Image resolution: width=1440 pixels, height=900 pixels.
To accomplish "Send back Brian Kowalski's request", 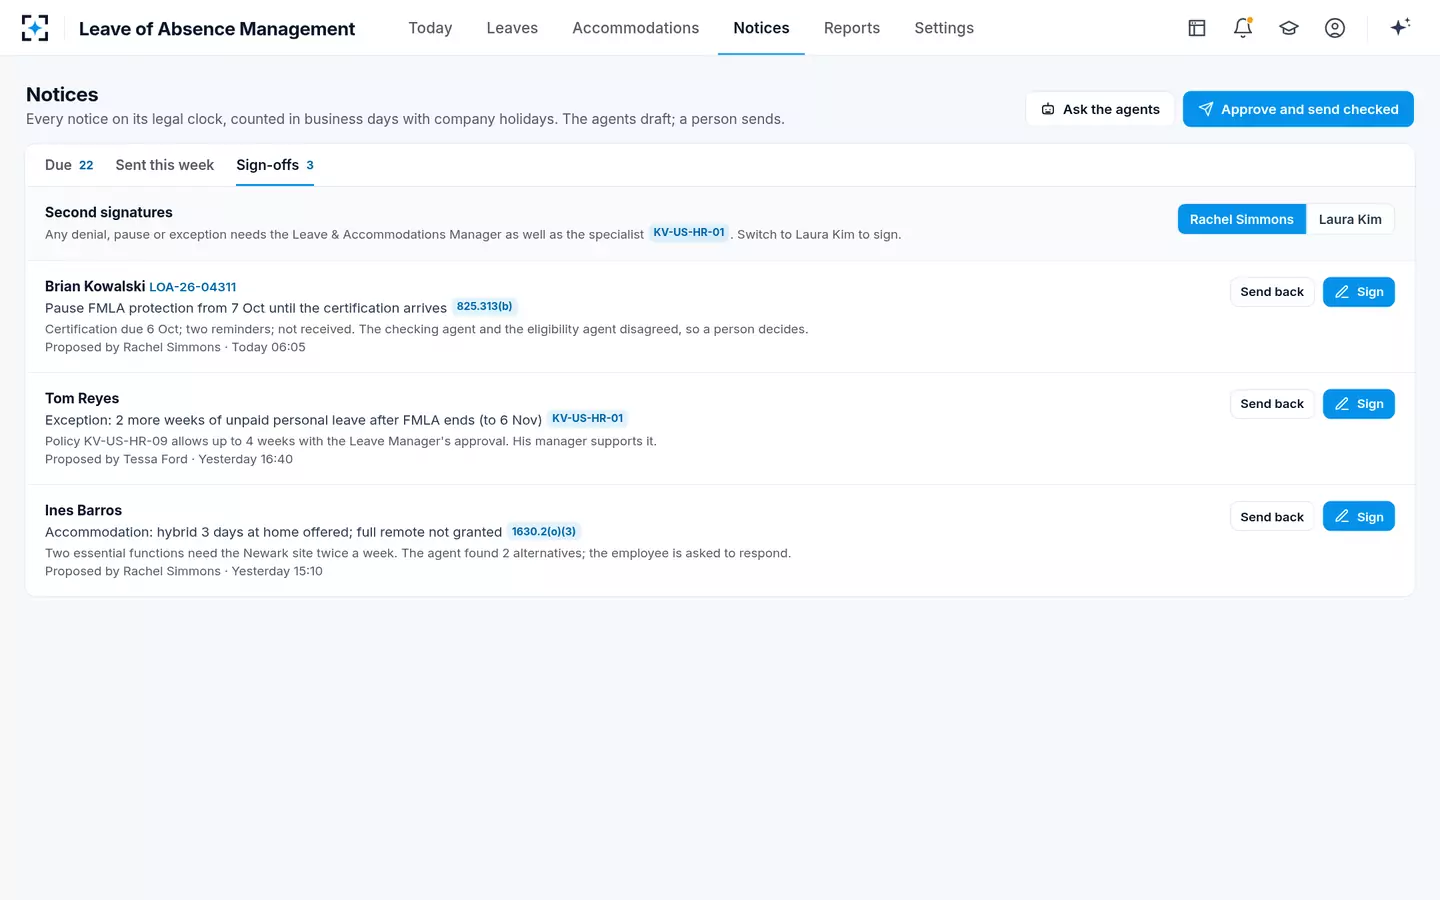I will tap(1272, 292).
